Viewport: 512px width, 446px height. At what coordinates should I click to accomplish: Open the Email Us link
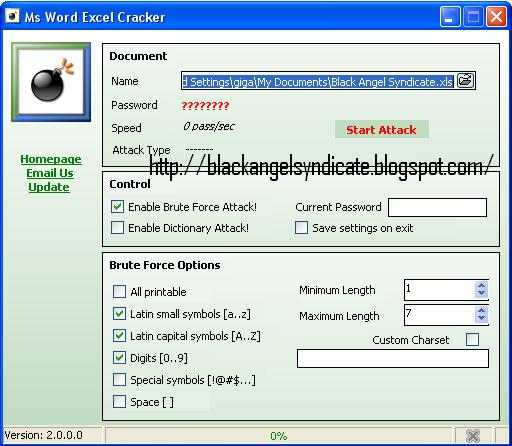(50, 173)
